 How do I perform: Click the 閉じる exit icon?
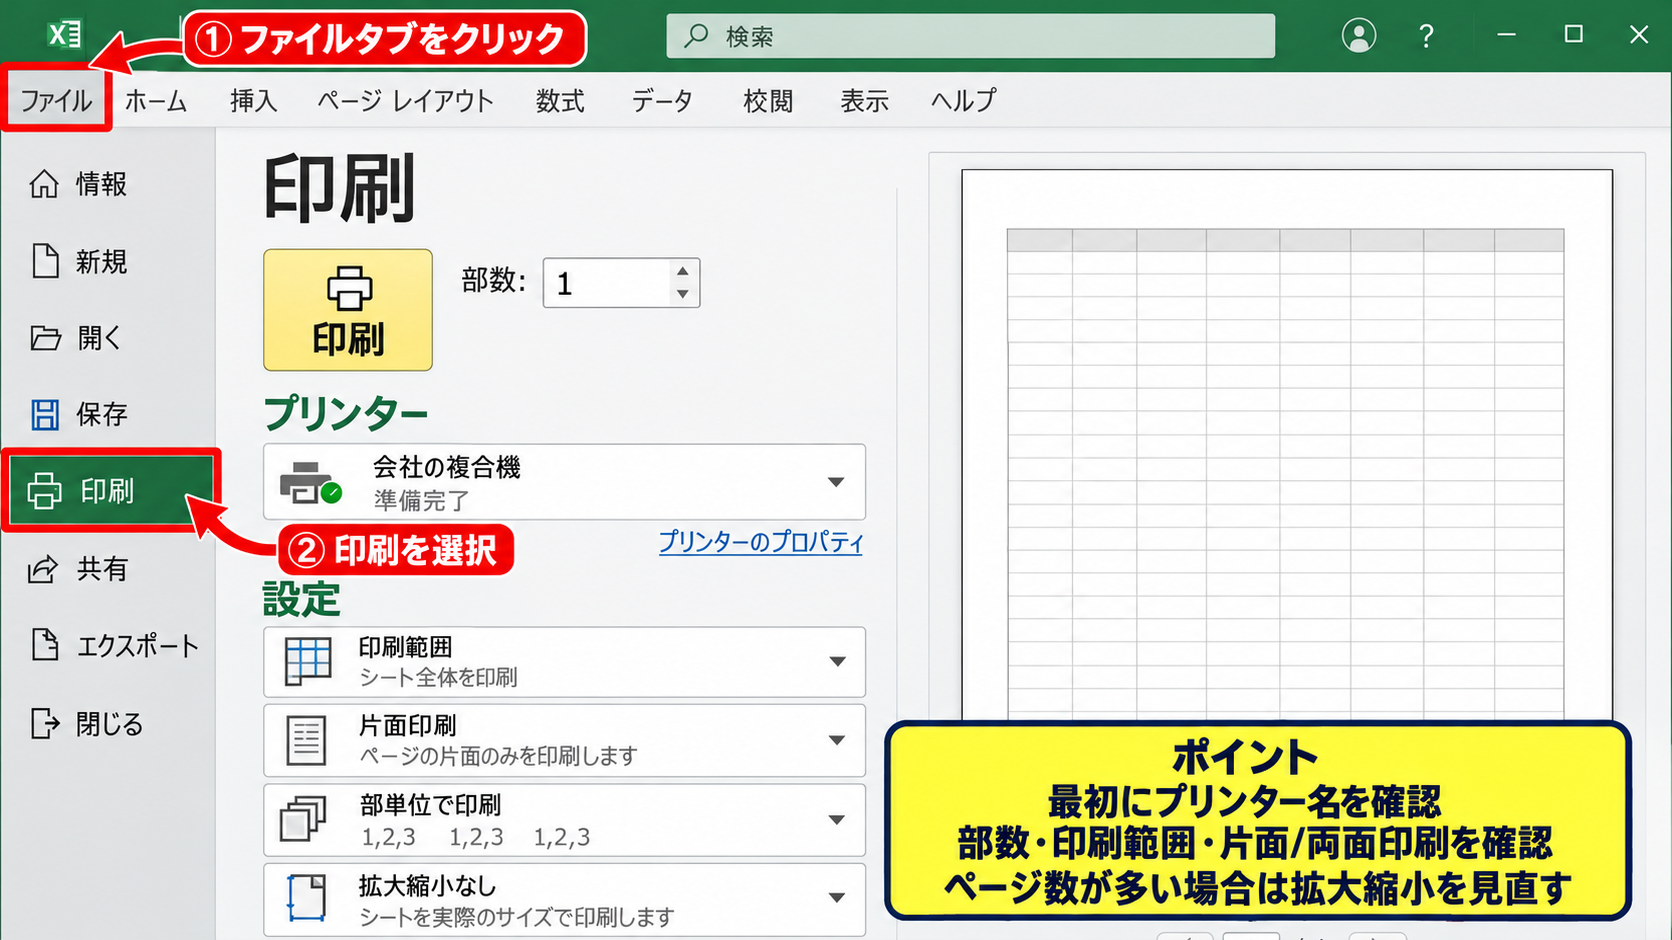click(x=45, y=723)
